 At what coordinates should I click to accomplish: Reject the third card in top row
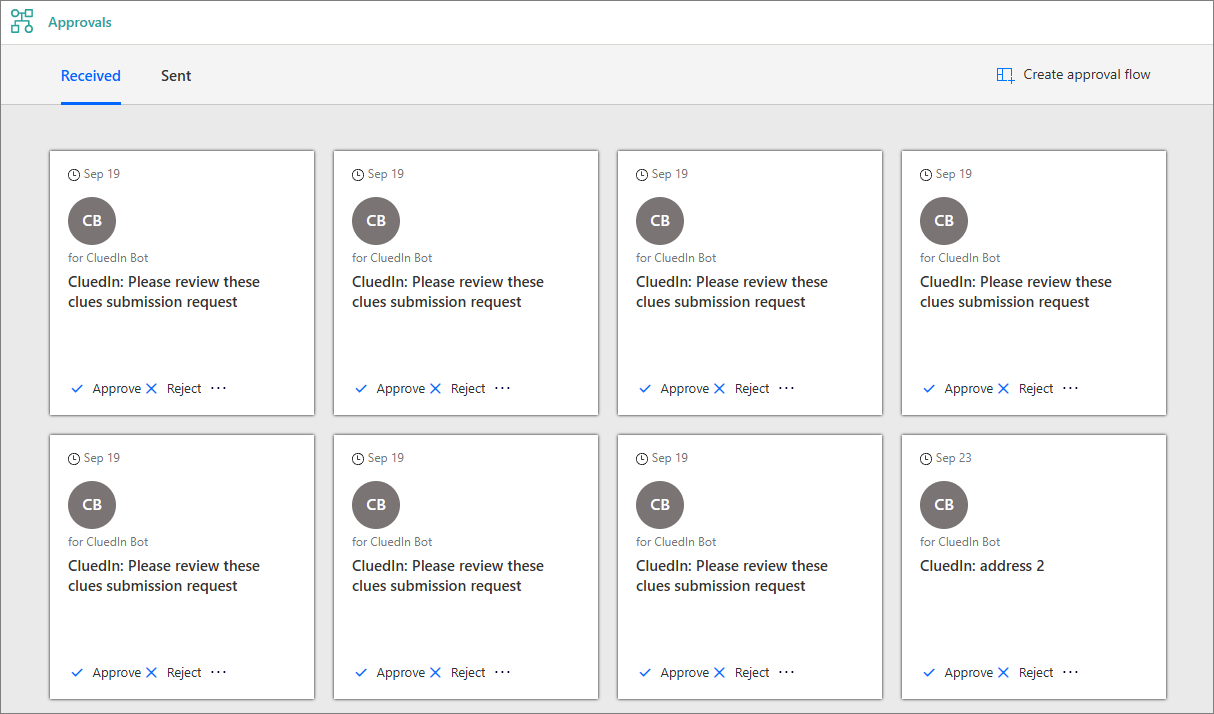742,389
